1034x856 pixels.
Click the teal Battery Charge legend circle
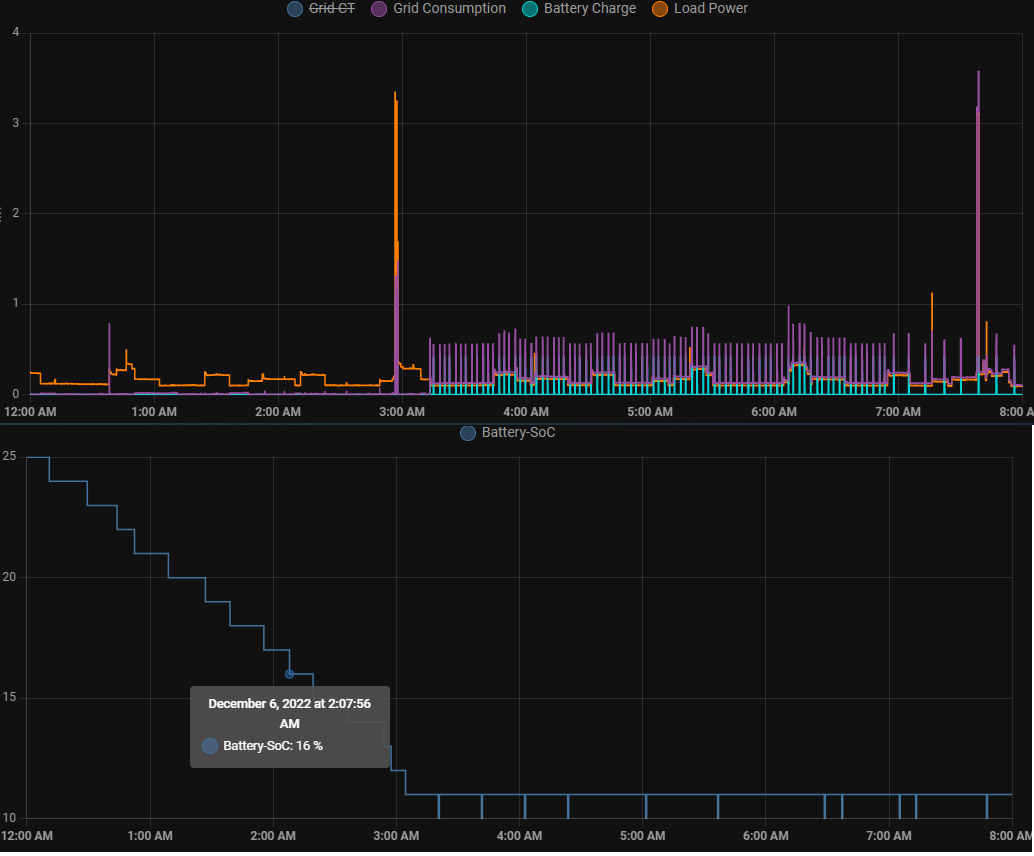coord(530,9)
